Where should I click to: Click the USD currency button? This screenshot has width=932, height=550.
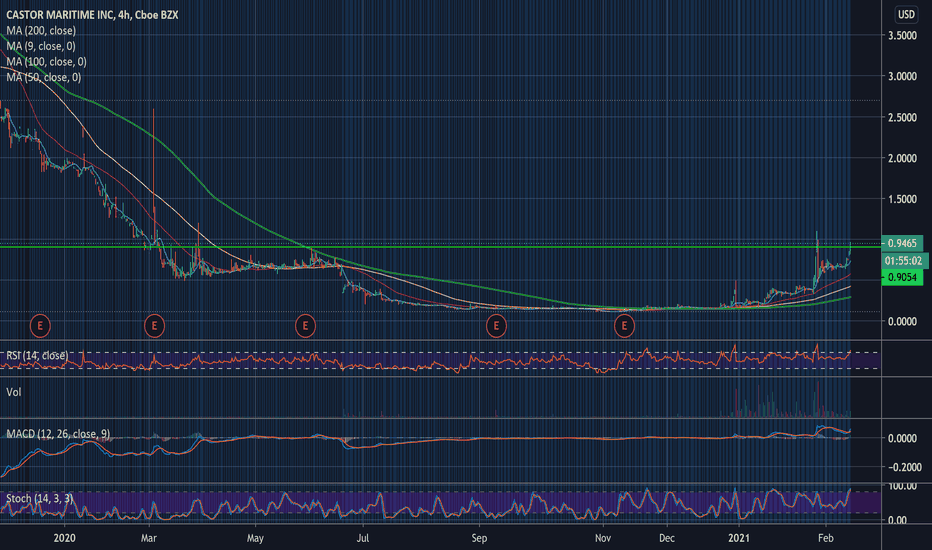pyautogui.click(x=906, y=14)
